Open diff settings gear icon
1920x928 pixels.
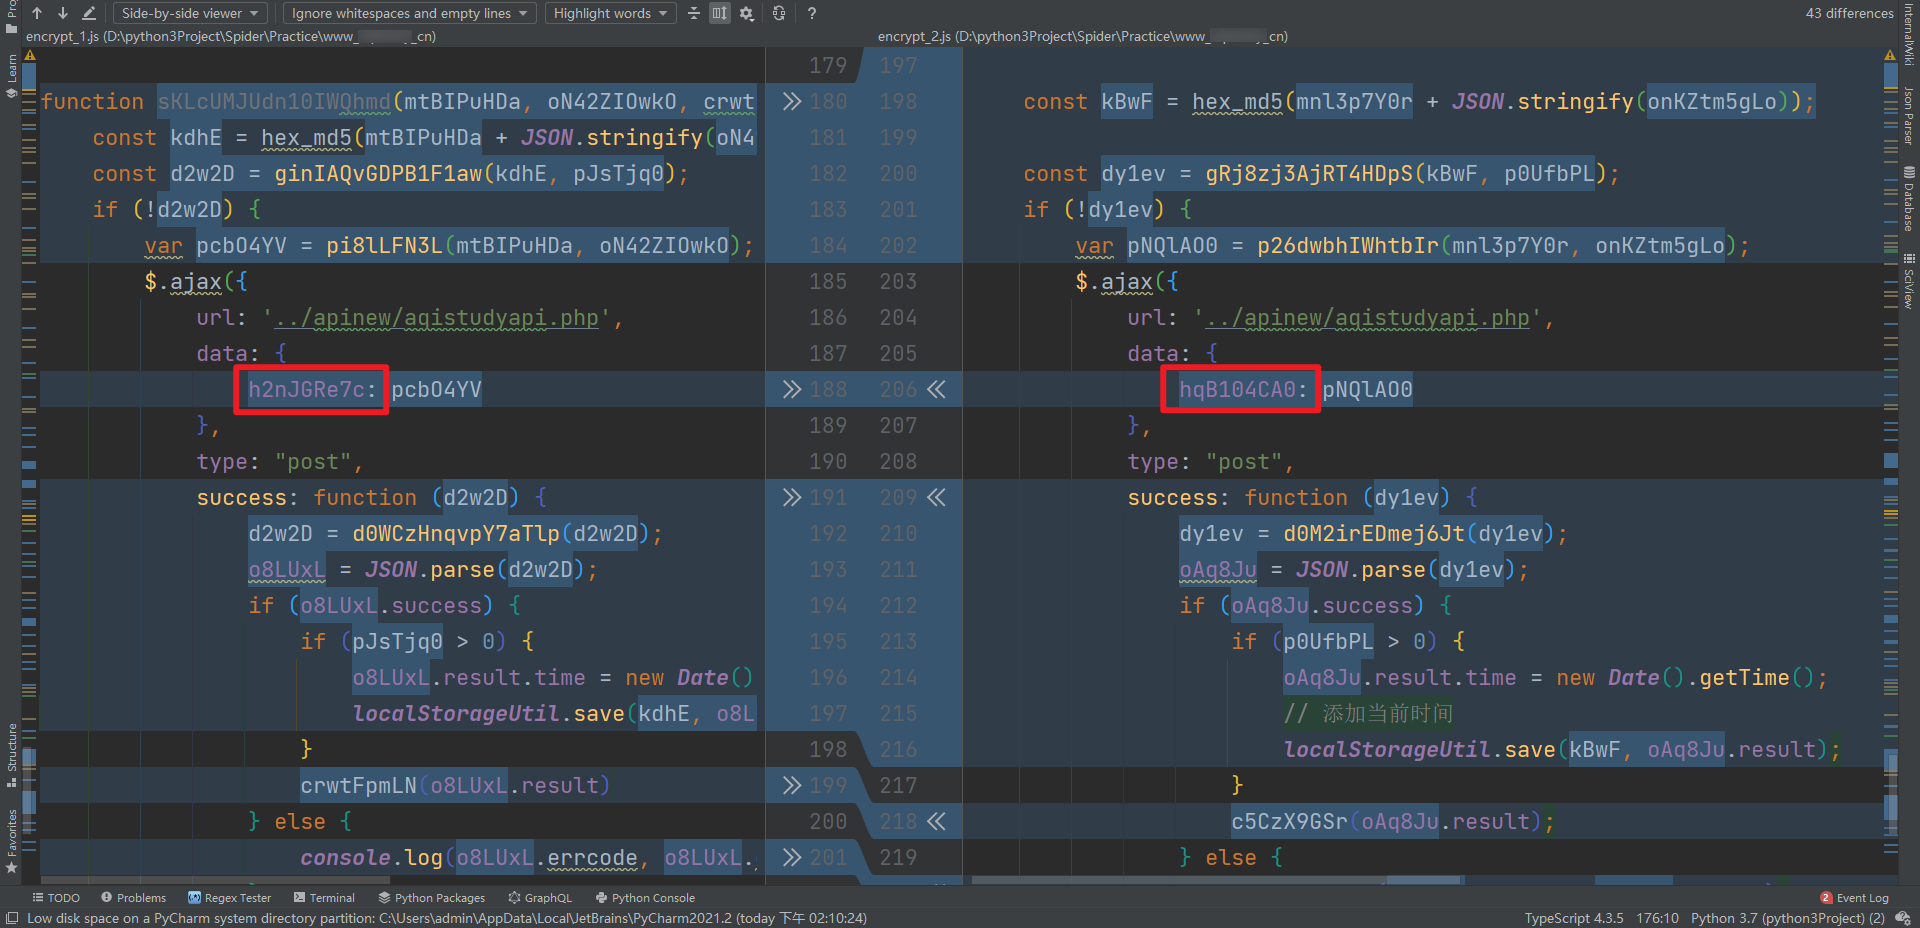pyautogui.click(x=746, y=13)
